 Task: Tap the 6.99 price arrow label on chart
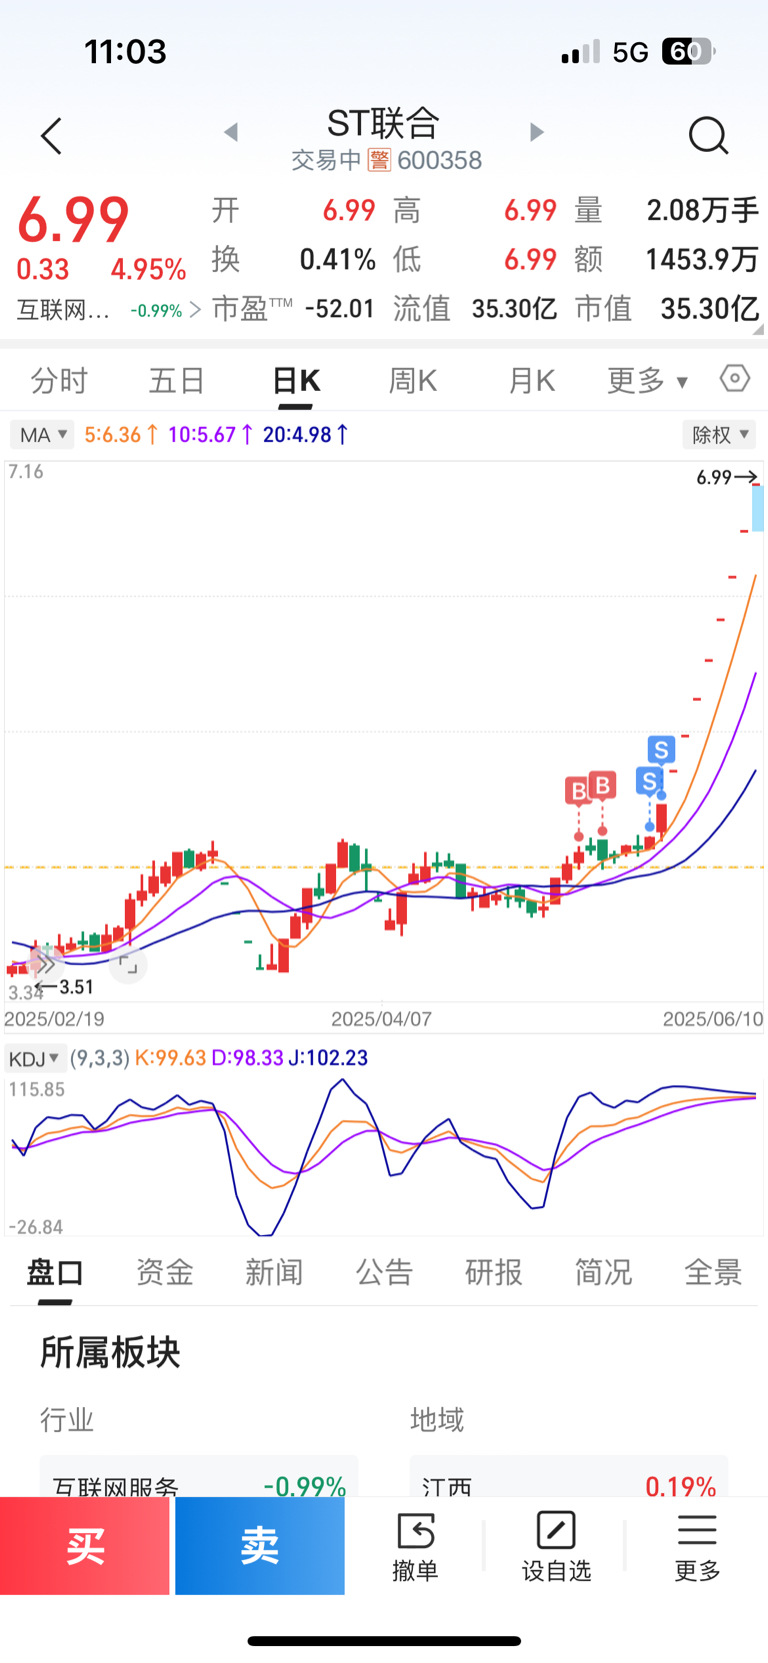[x=727, y=478]
